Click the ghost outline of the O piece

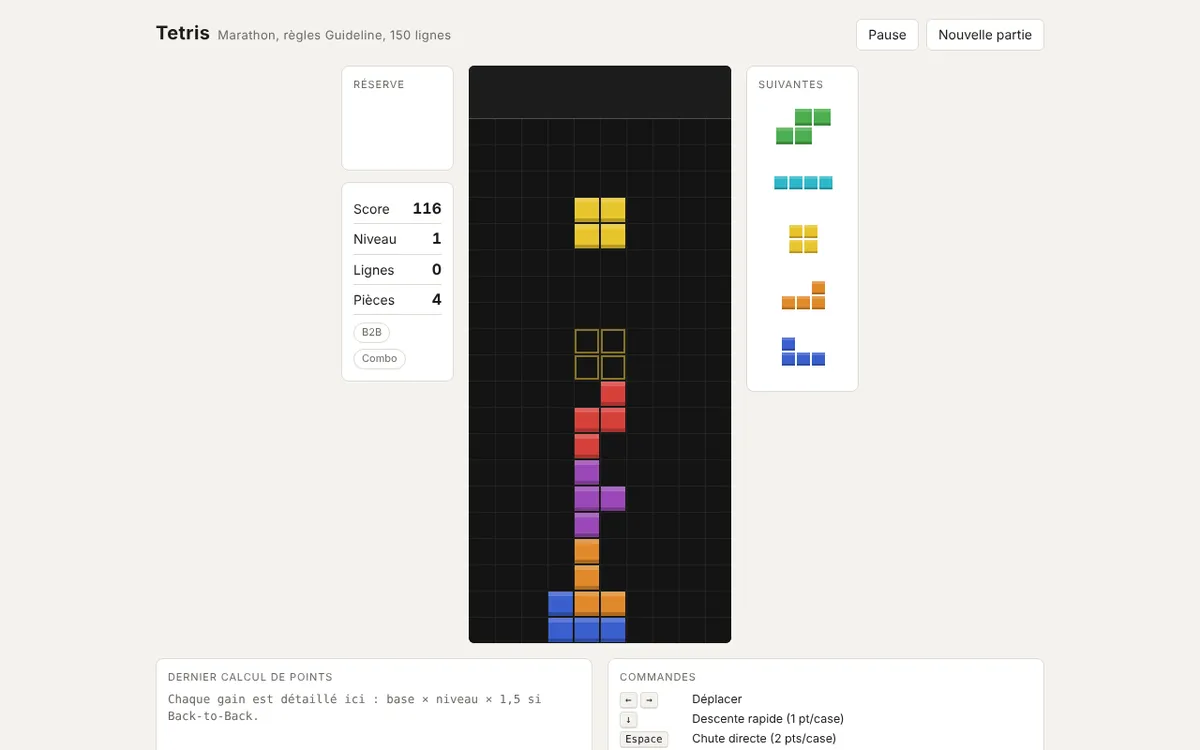pos(600,354)
